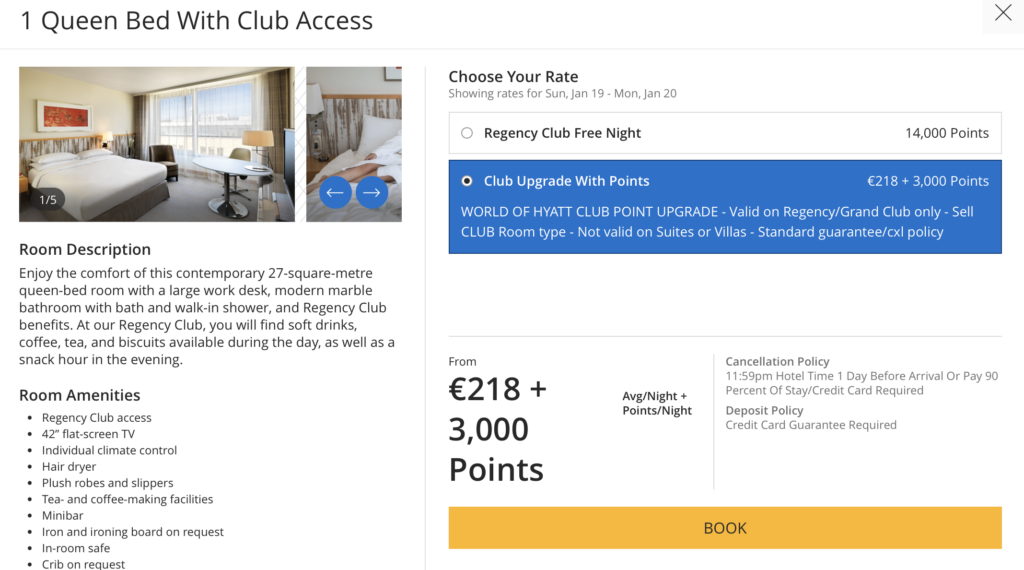The image size is (1024, 570).
Task: Click the Regency Club Free Night label
Action: click(x=562, y=133)
